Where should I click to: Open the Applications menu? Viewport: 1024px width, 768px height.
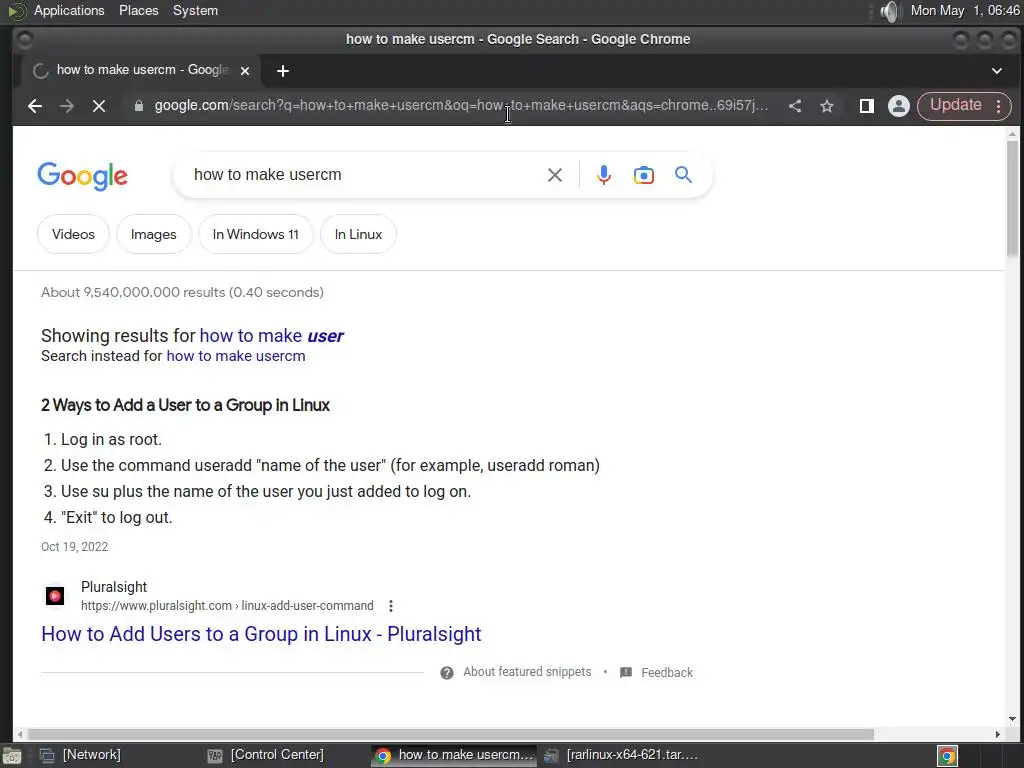click(x=69, y=10)
